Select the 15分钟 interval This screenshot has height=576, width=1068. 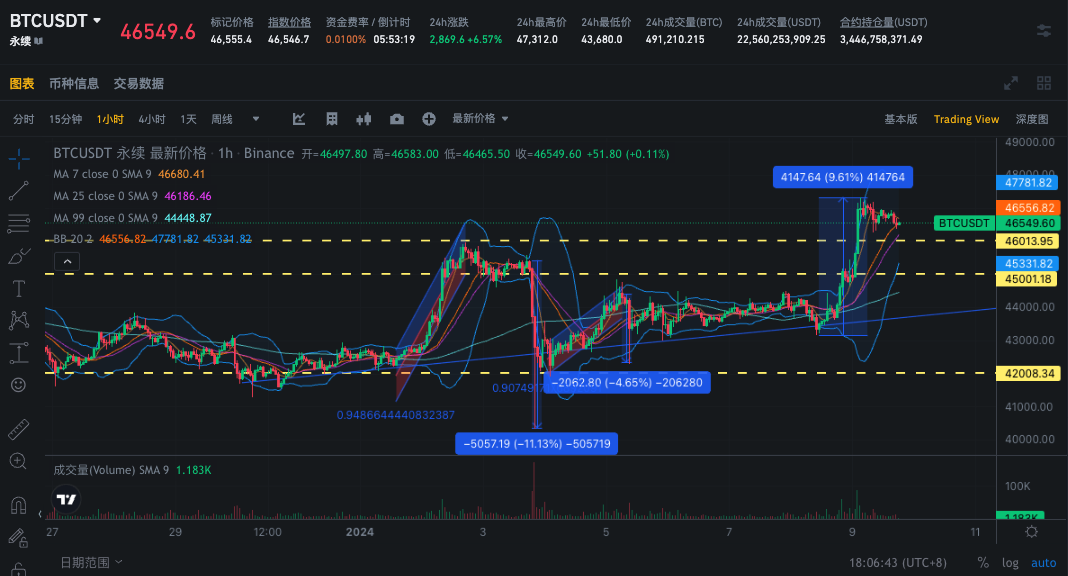[x=65, y=119]
